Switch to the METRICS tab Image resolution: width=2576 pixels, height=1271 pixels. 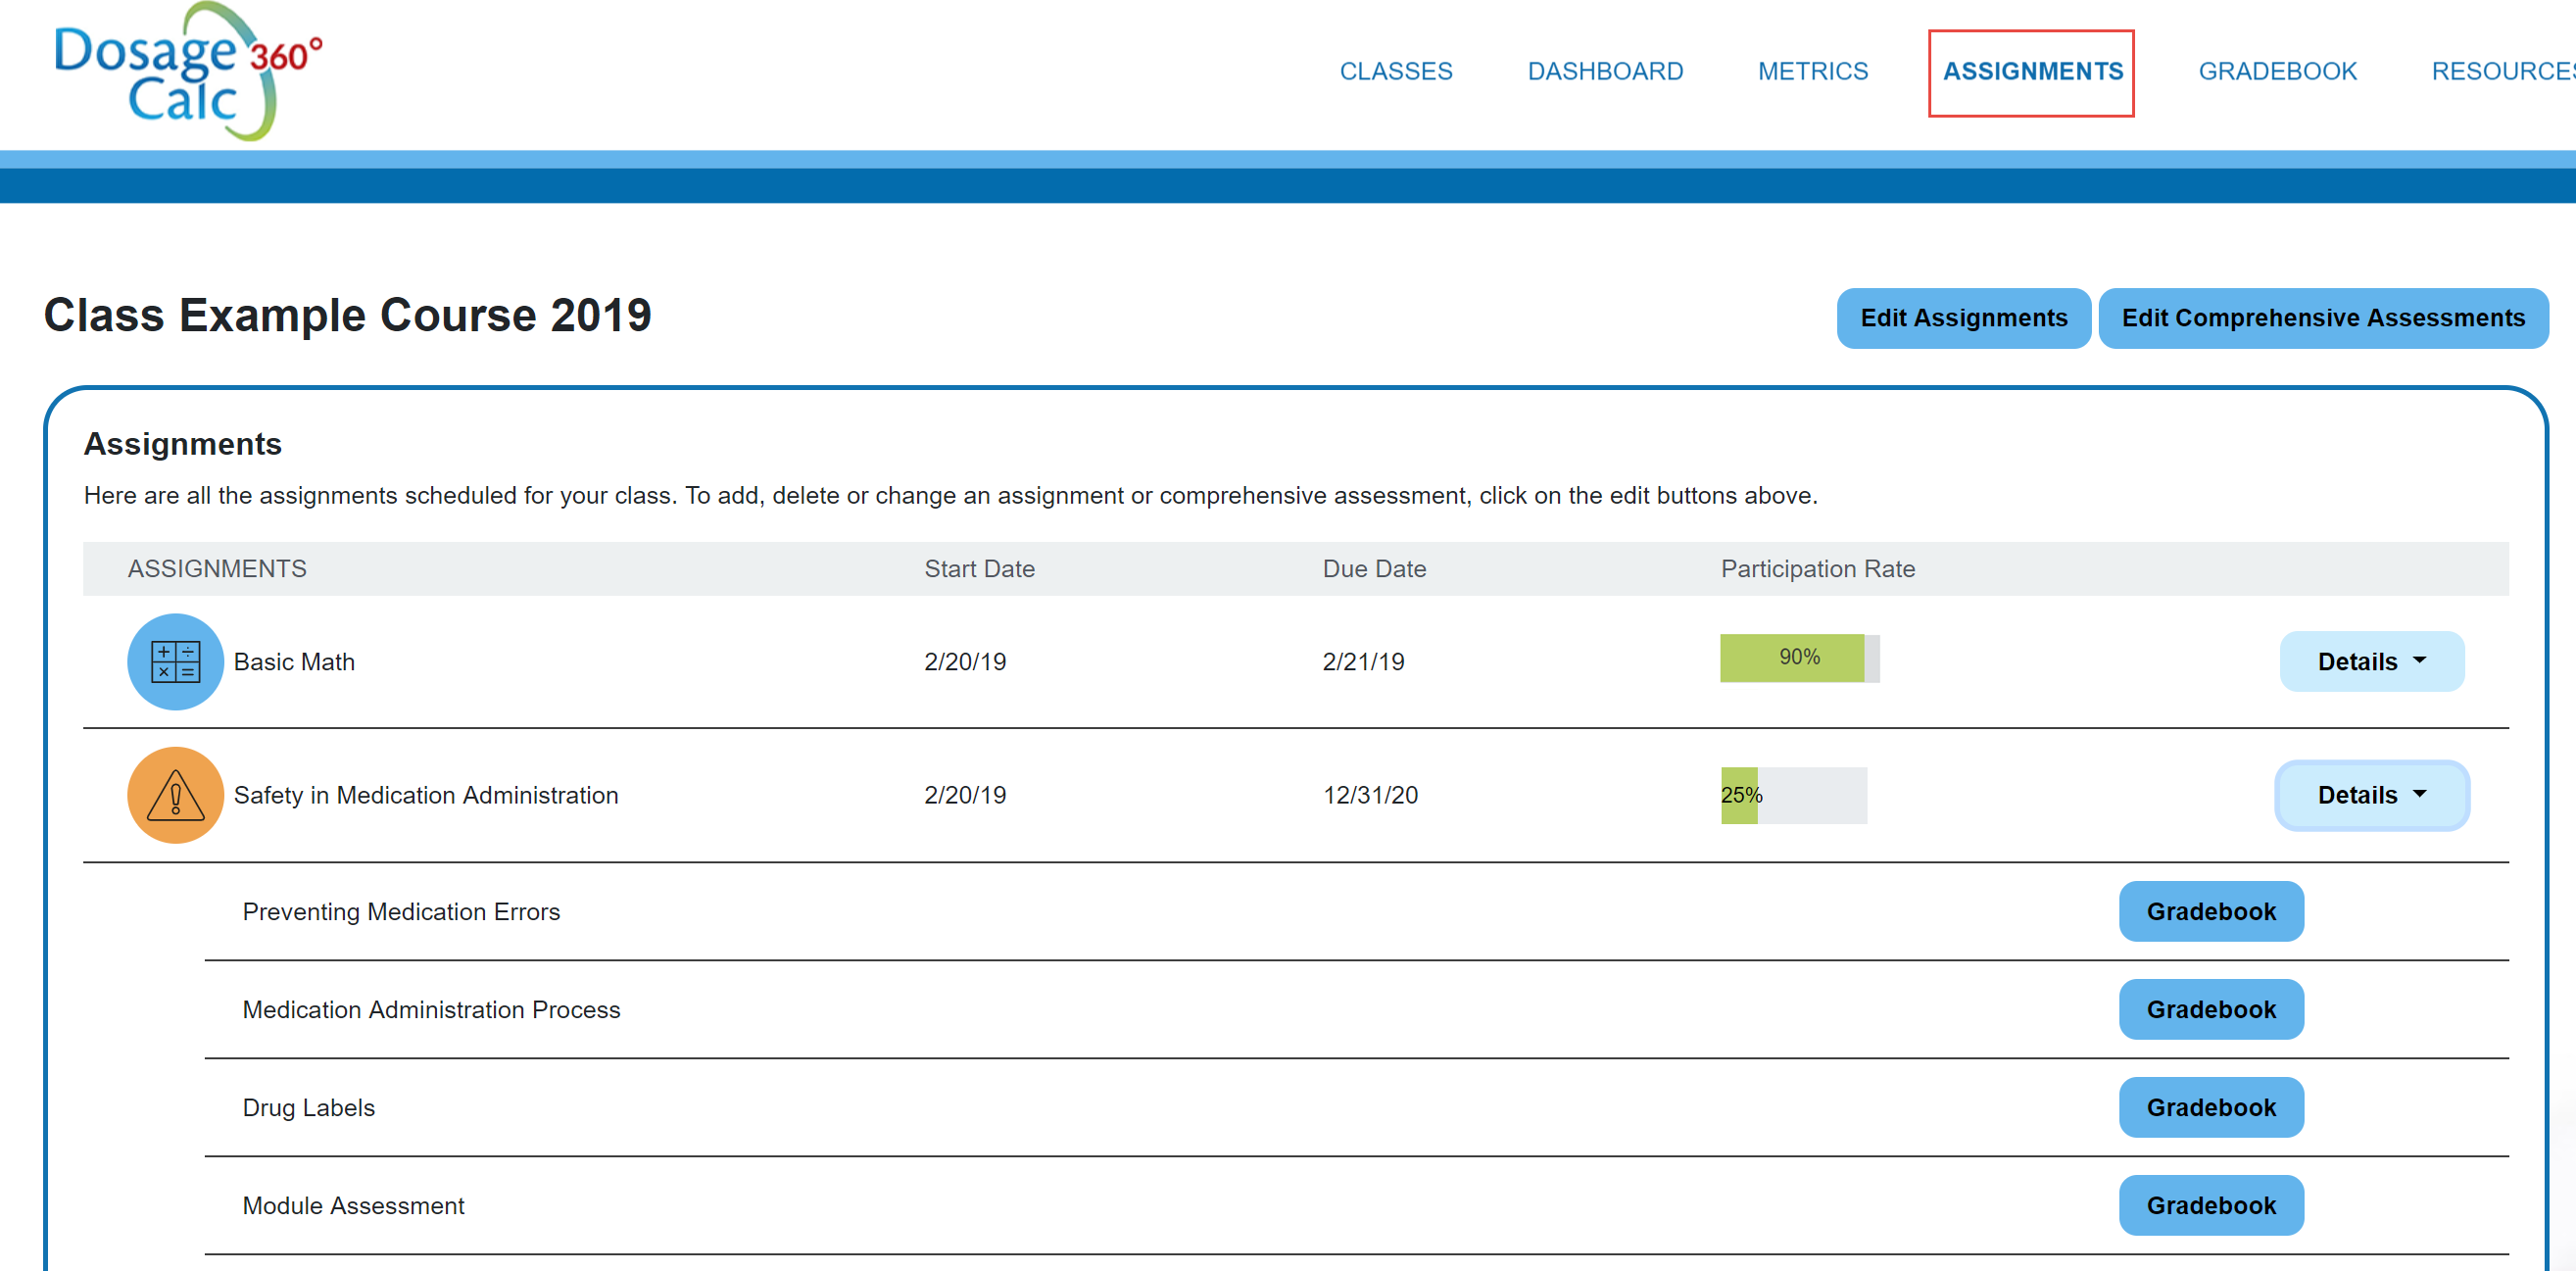pos(1812,72)
